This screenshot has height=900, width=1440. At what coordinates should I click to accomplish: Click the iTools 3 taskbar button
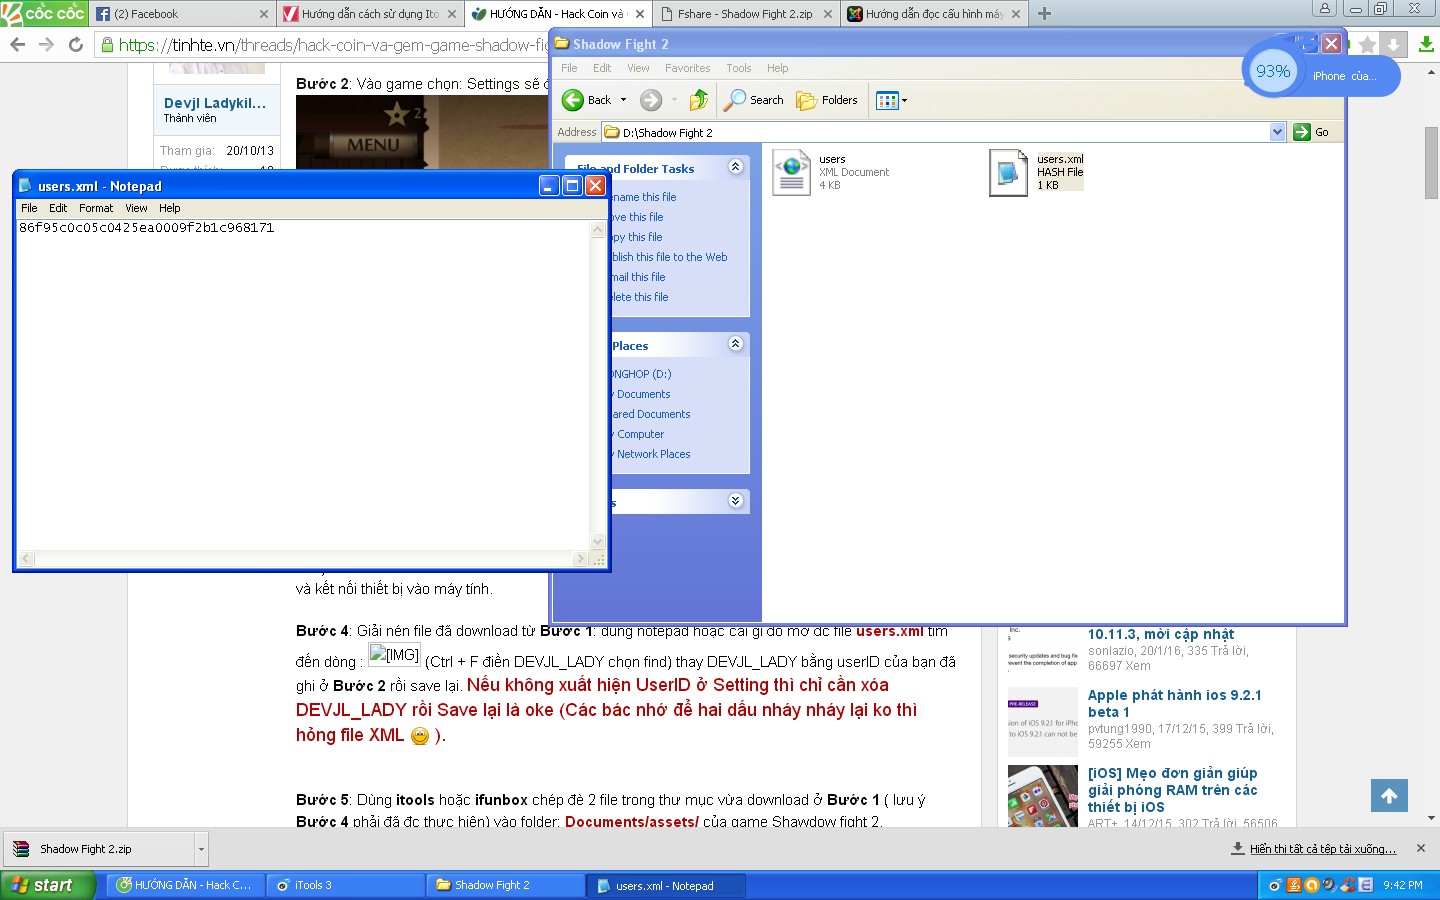(x=345, y=885)
